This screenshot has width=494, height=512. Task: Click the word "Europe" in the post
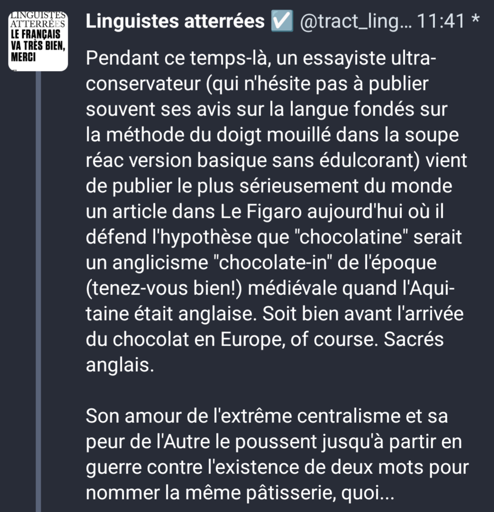[253, 340]
